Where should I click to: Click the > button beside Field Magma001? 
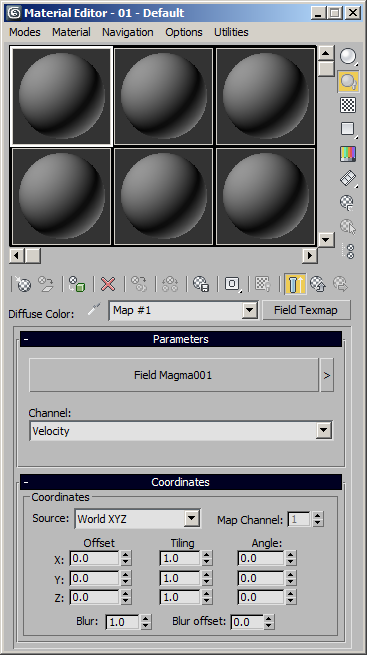(x=327, y=375)
